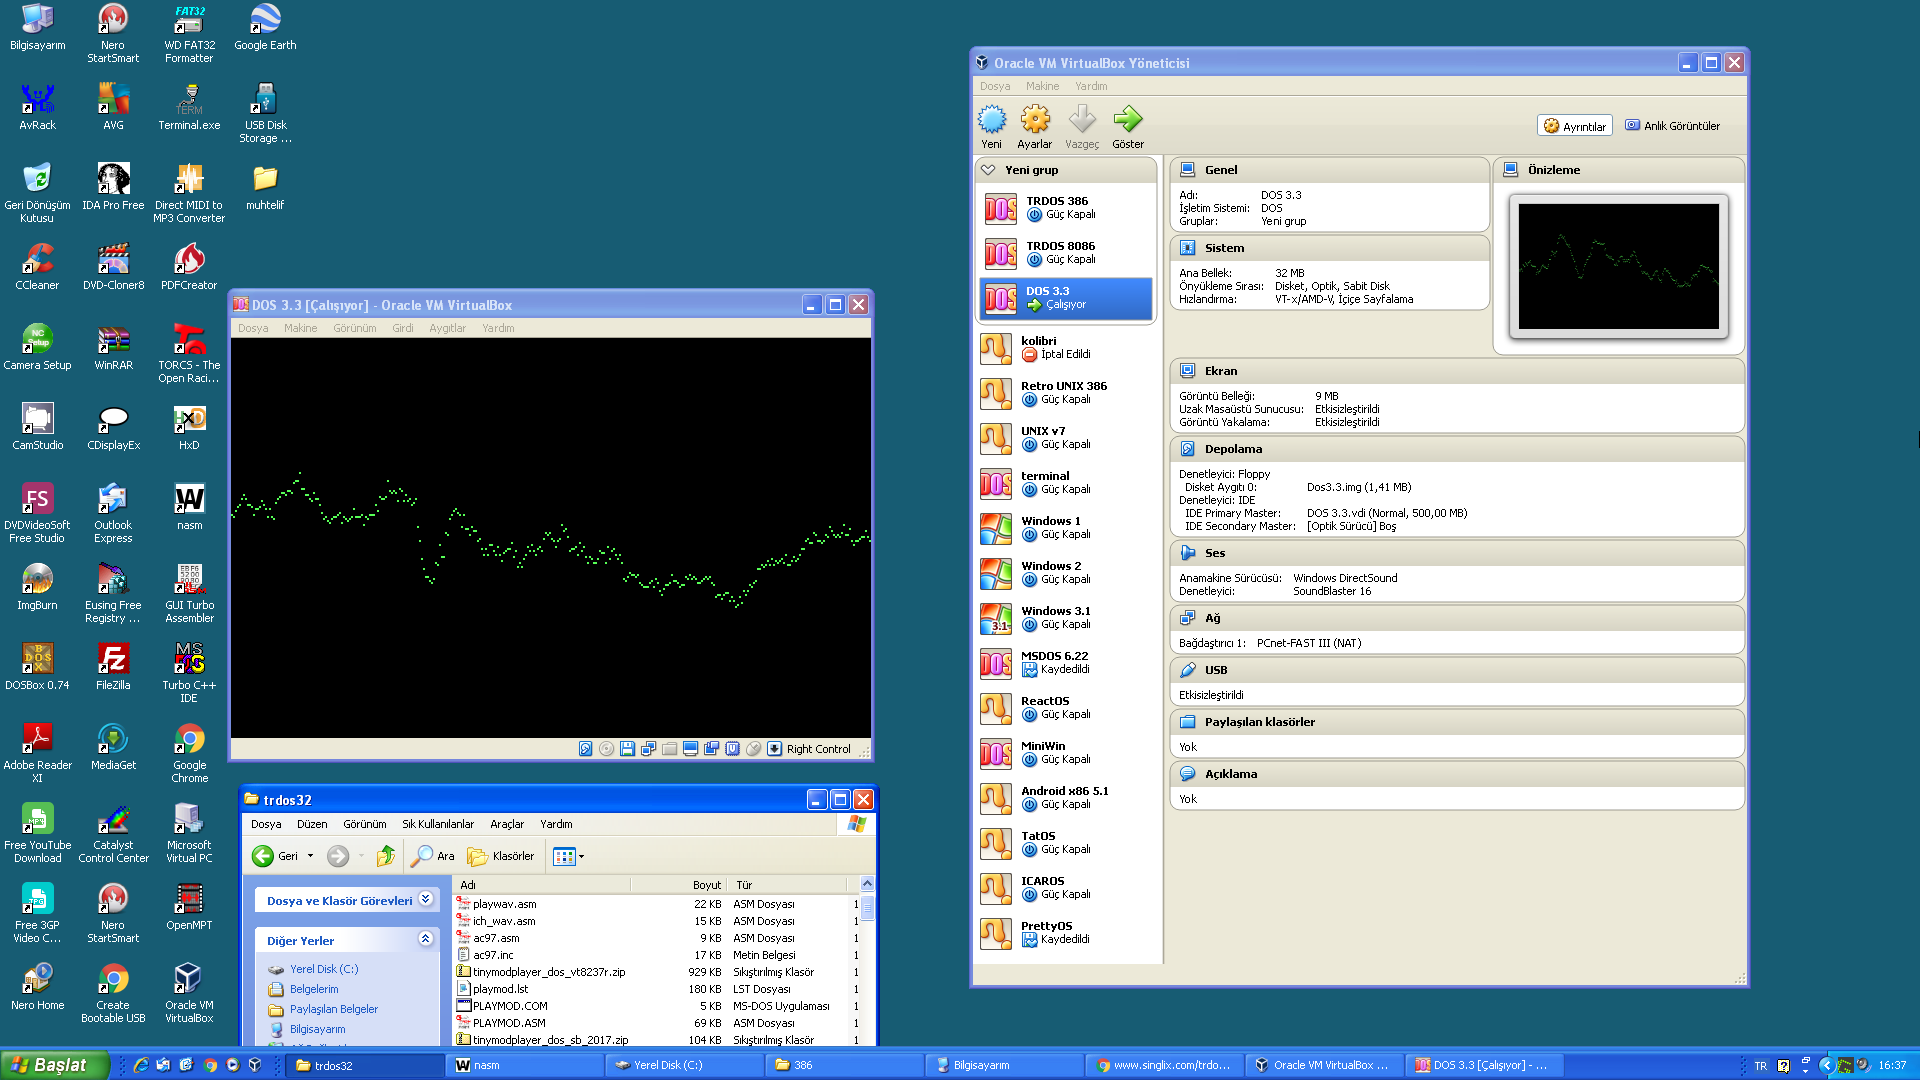Click the optical disc icon in VM status bar
The width and height of the screenshot is (1920, 1080).
(607, 749)
